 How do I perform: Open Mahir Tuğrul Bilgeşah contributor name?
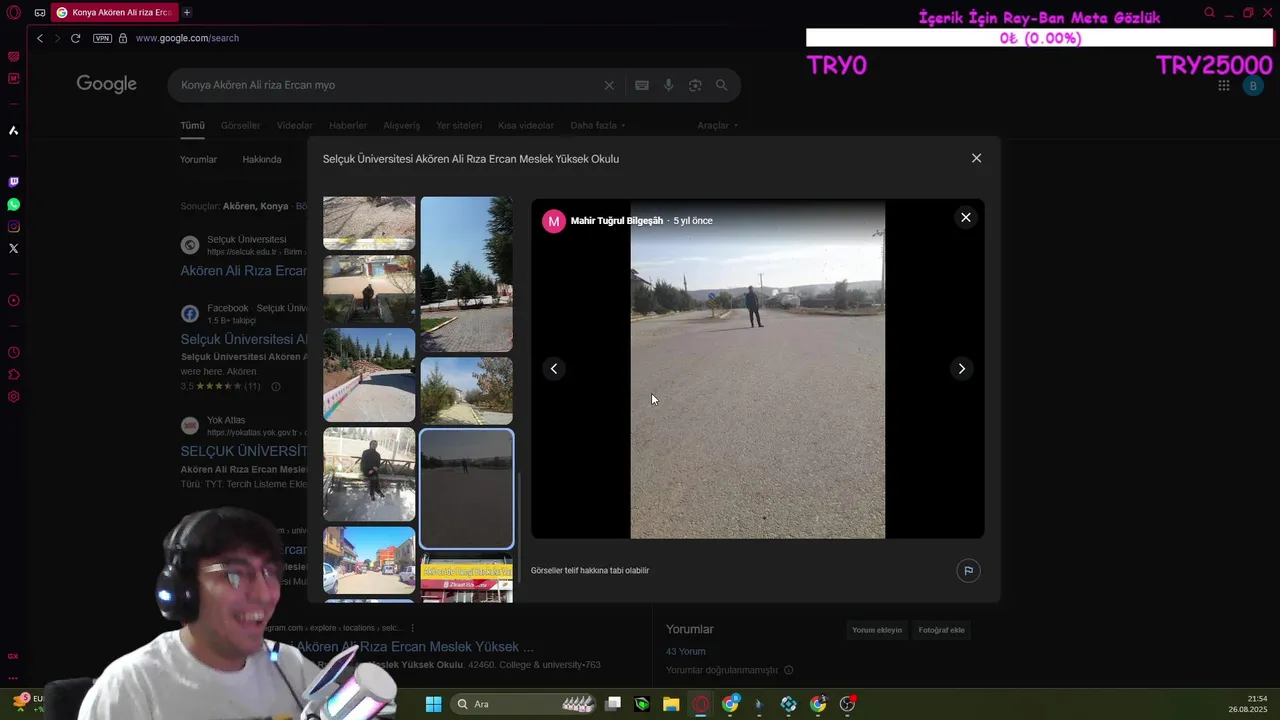pos(616,220)
